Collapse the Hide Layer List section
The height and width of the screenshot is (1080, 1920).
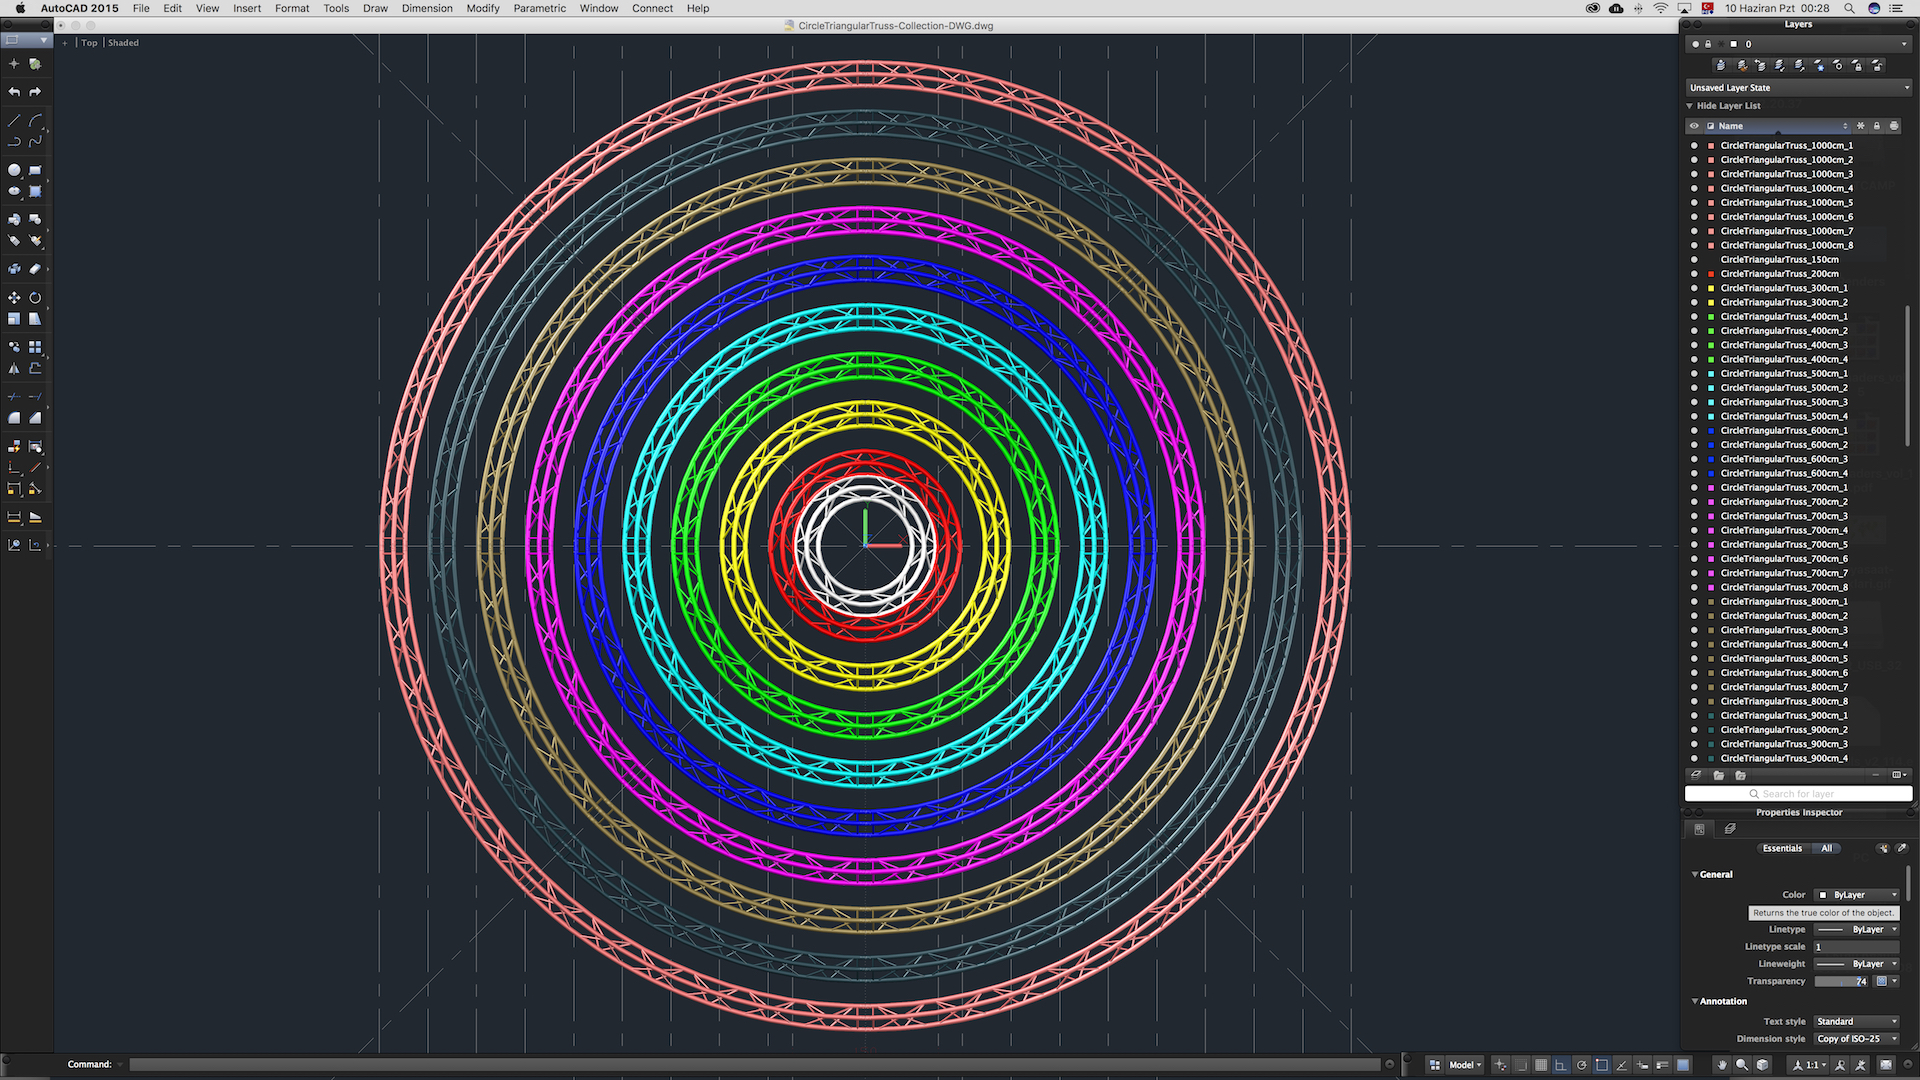pyautogui.click(x=1690, y=106)
